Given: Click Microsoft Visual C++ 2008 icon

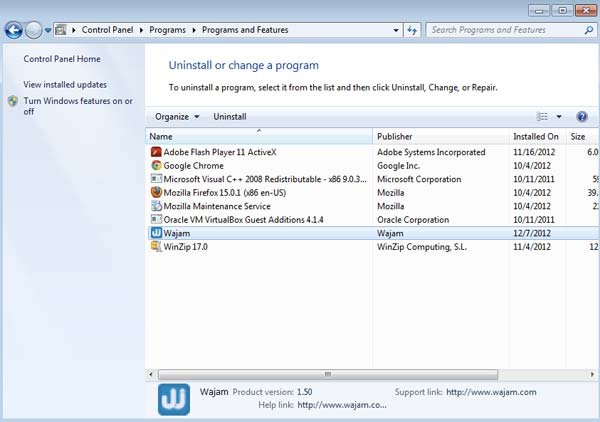Looking at the screenshot, I should (x=156, y=179).
